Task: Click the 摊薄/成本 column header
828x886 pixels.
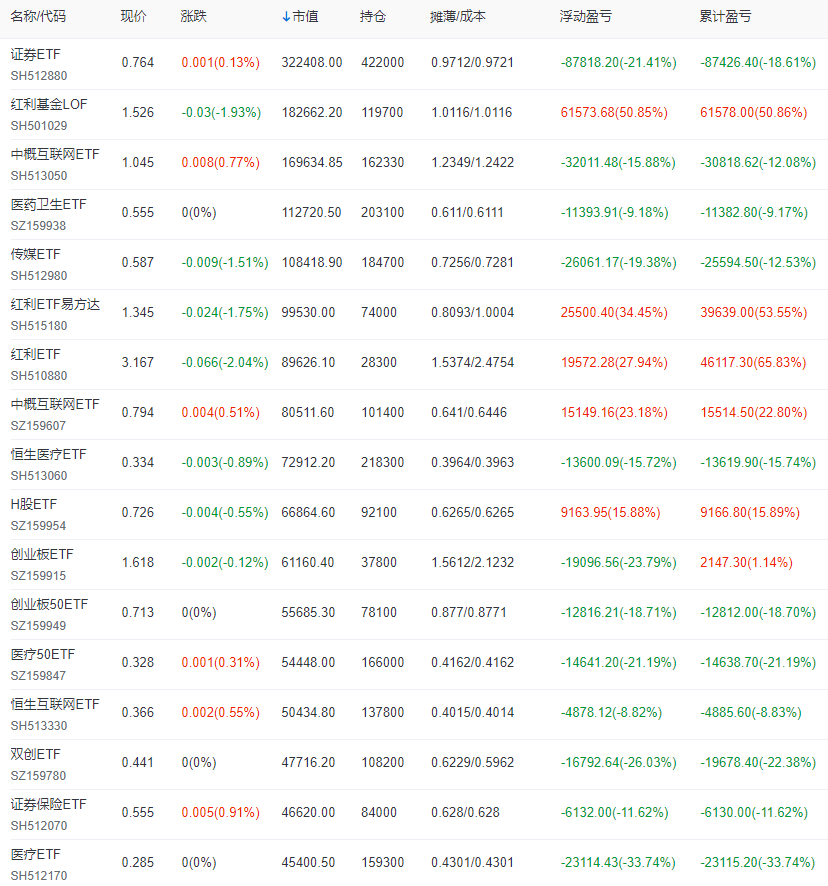Action: [458, 16]
